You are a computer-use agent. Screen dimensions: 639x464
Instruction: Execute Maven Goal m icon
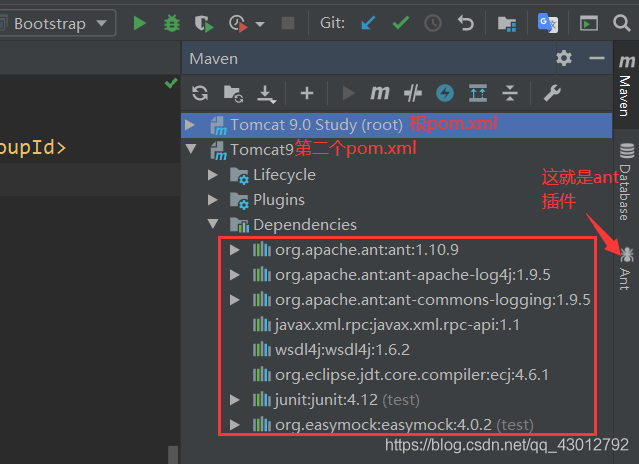click(x=380, y=93)
